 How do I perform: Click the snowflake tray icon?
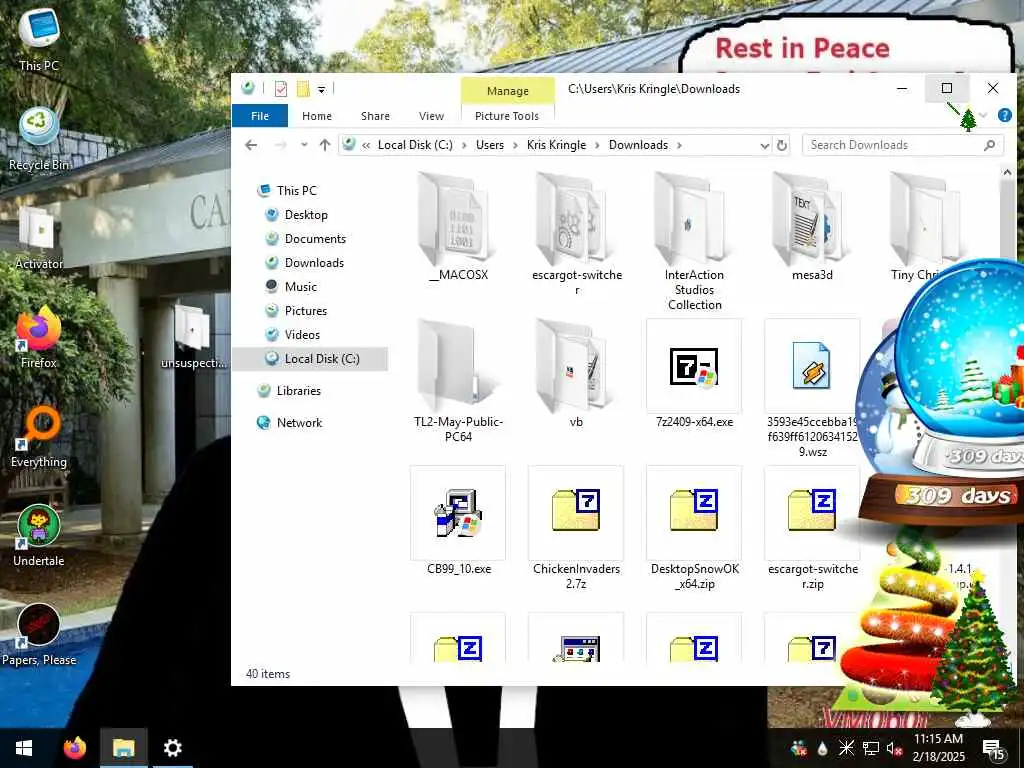pyautogui.click(x=846, y=748)
